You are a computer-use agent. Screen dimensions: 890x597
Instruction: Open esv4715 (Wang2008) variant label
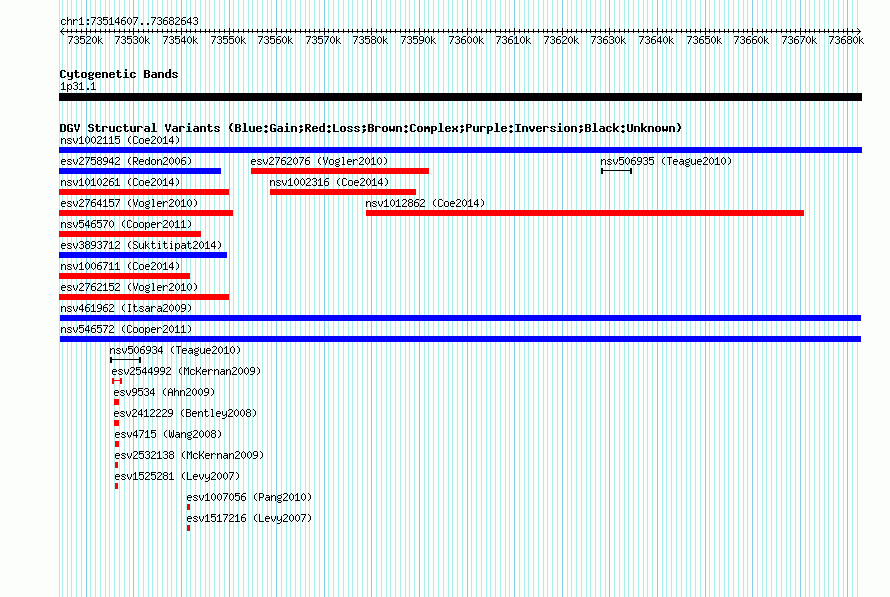(x=168, y=434)
